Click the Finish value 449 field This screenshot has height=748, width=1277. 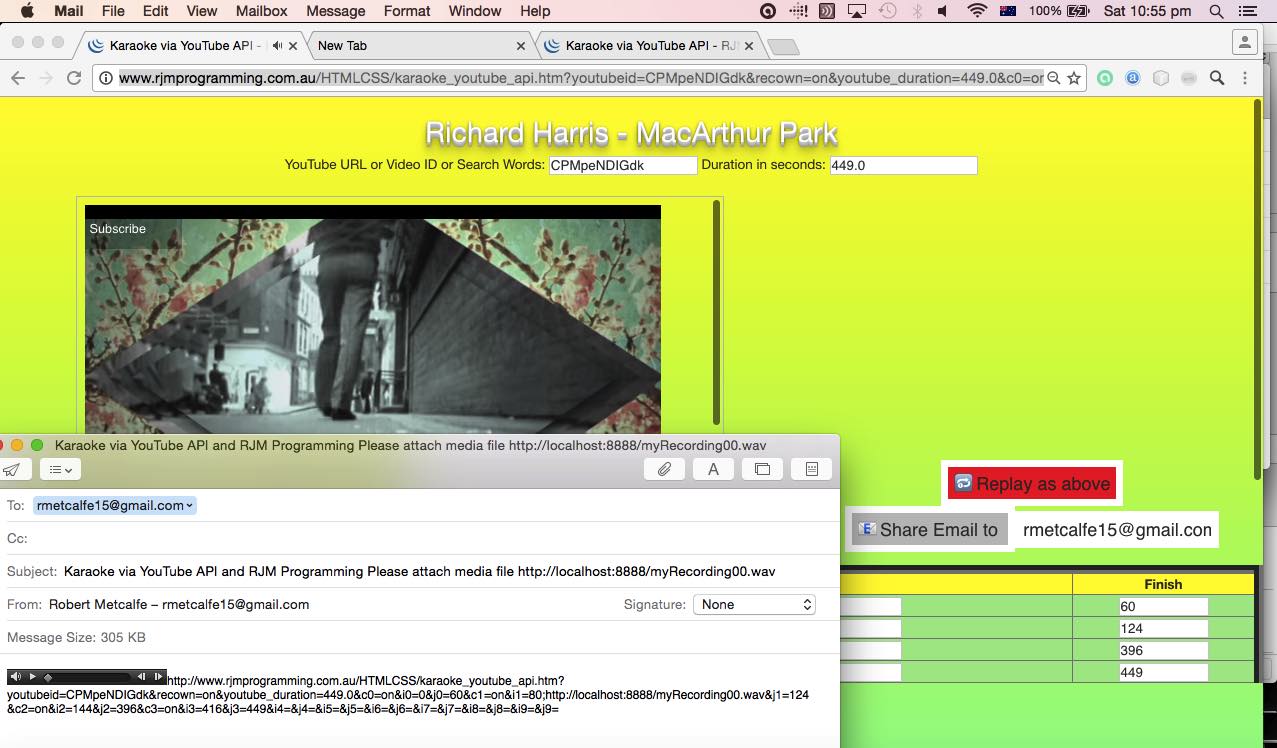(x=1163, y=672)
